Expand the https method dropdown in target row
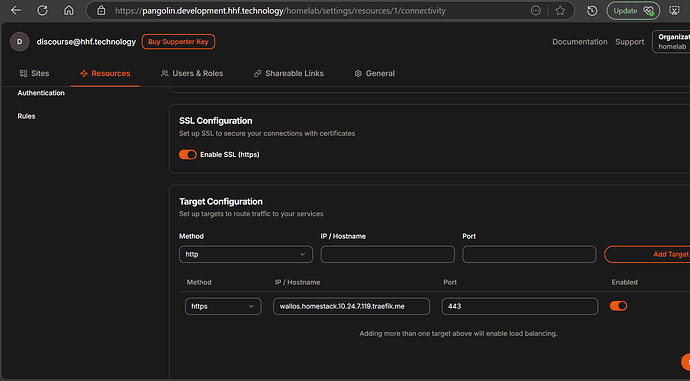 [223, 306]
